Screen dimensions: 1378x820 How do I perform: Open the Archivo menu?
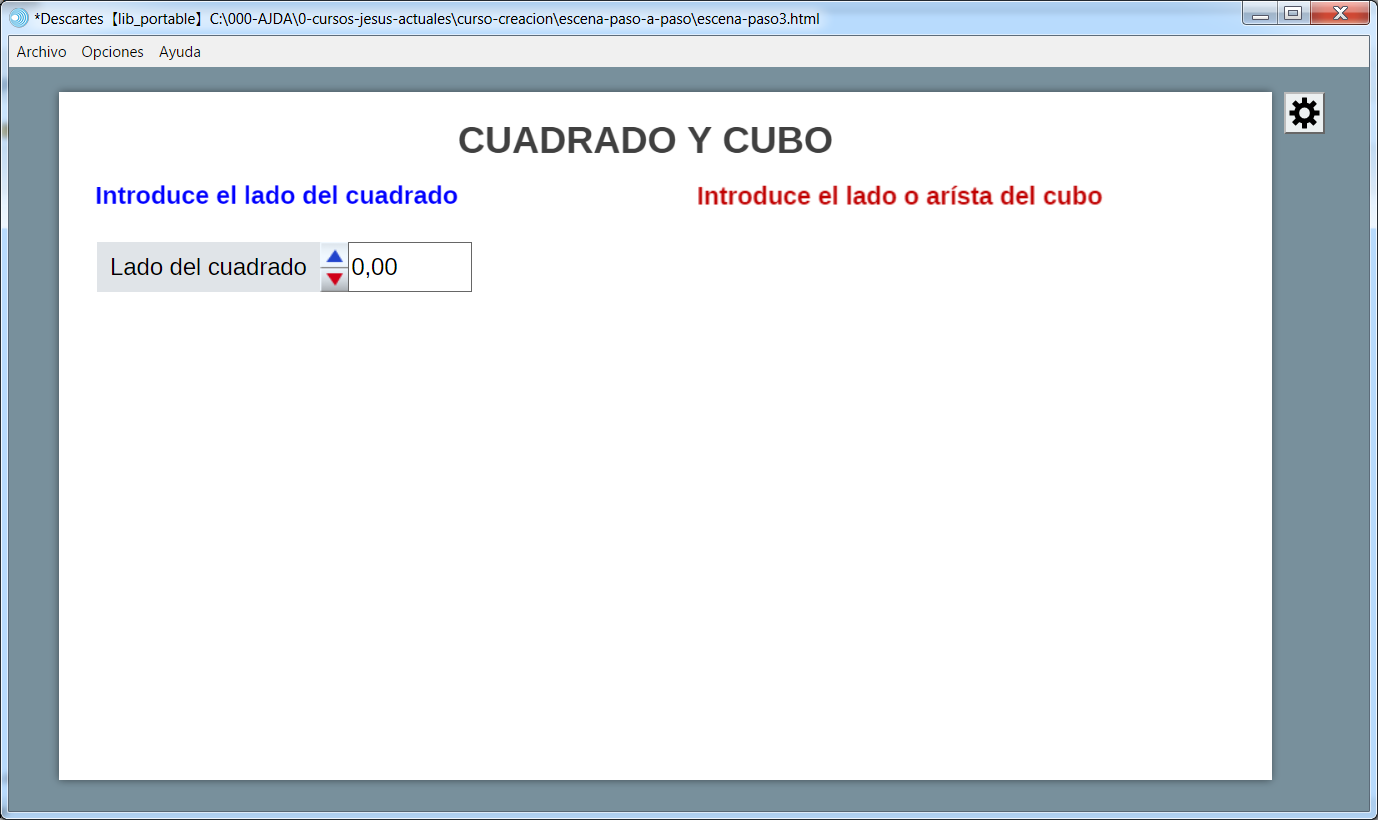pyautogui.click(x=41, y=52)
